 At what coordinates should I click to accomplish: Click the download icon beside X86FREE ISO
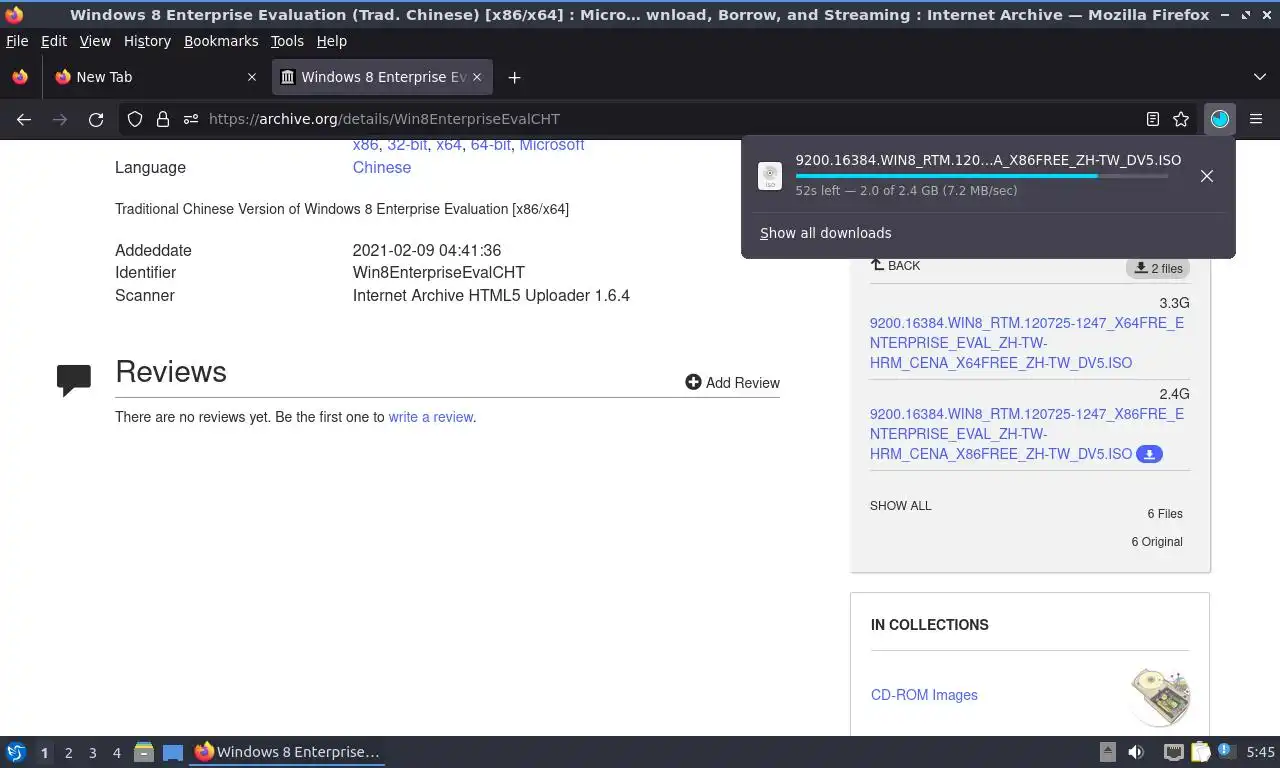1149,454
